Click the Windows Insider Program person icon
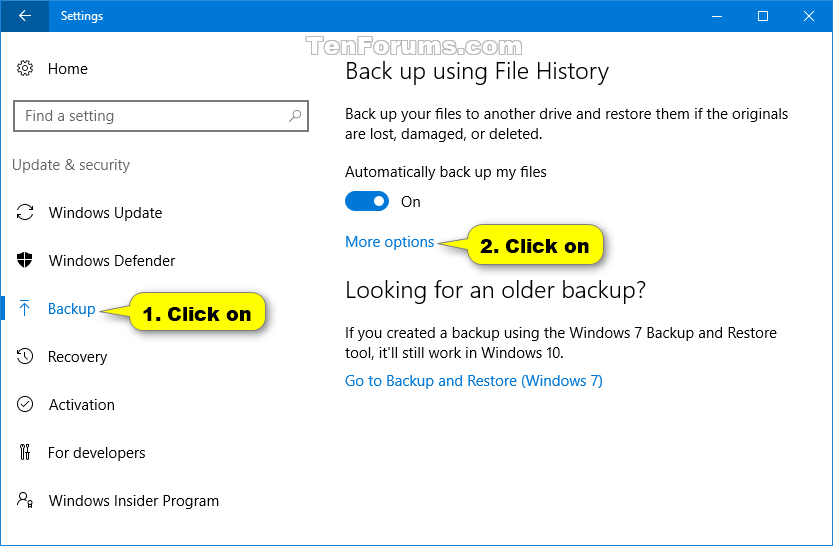Viewport: 833px width, 546px height. click(x=25, y=501)
